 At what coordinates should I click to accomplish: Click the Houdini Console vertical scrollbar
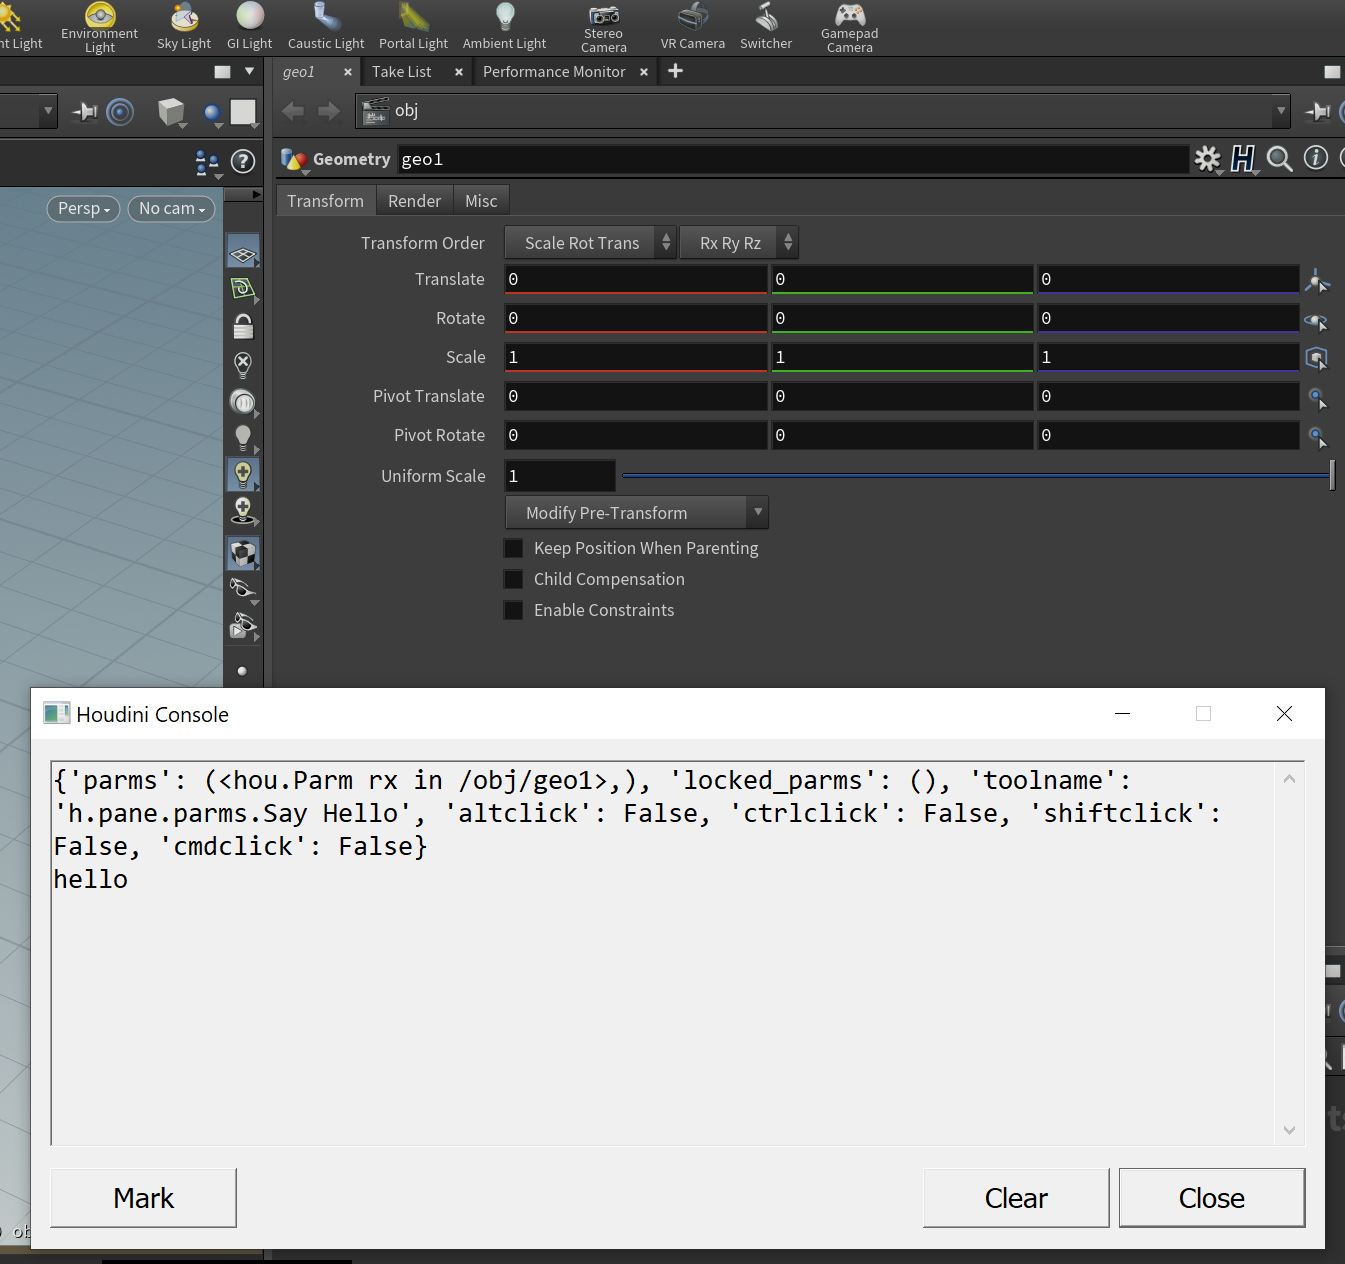(x=1289, y=954)
